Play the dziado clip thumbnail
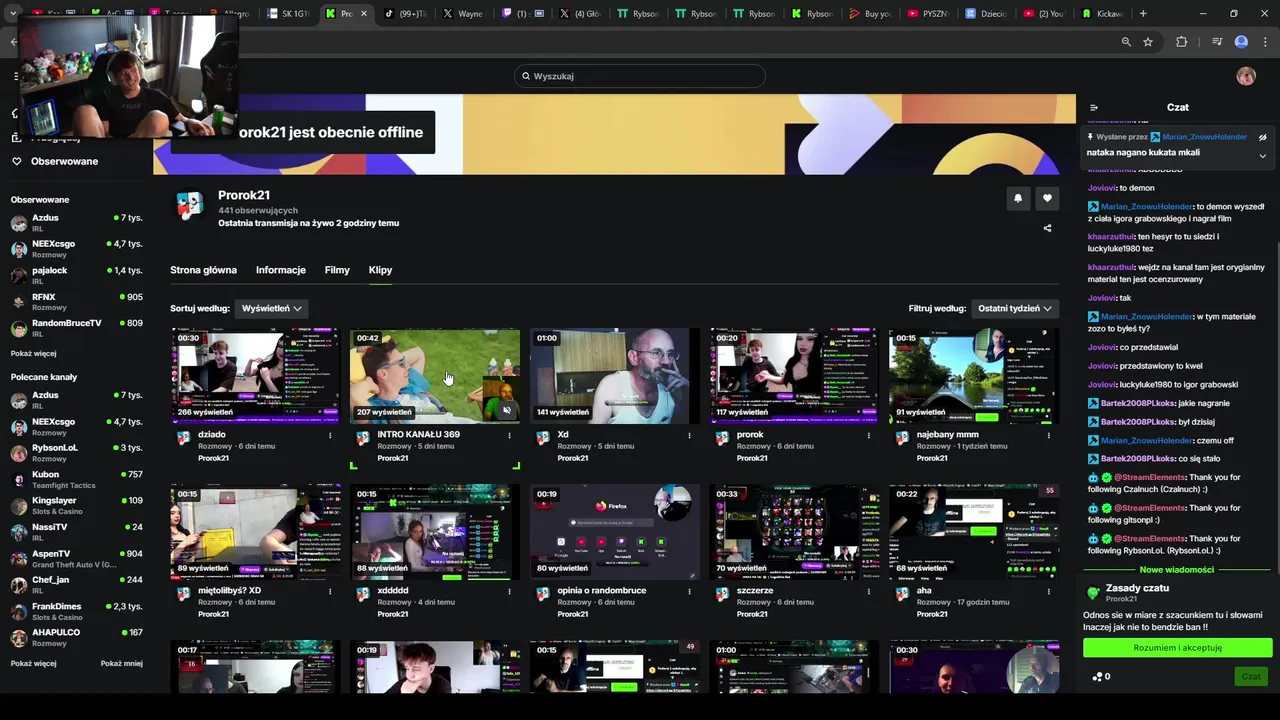This screenshot has height=720, width=1280. pyautogui.click(x=255, y=375)
